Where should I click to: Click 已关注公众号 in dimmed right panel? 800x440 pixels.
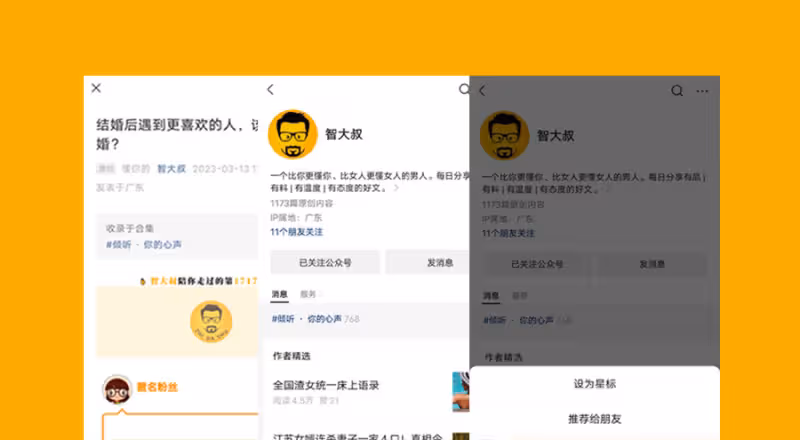(x=537, y=264)
